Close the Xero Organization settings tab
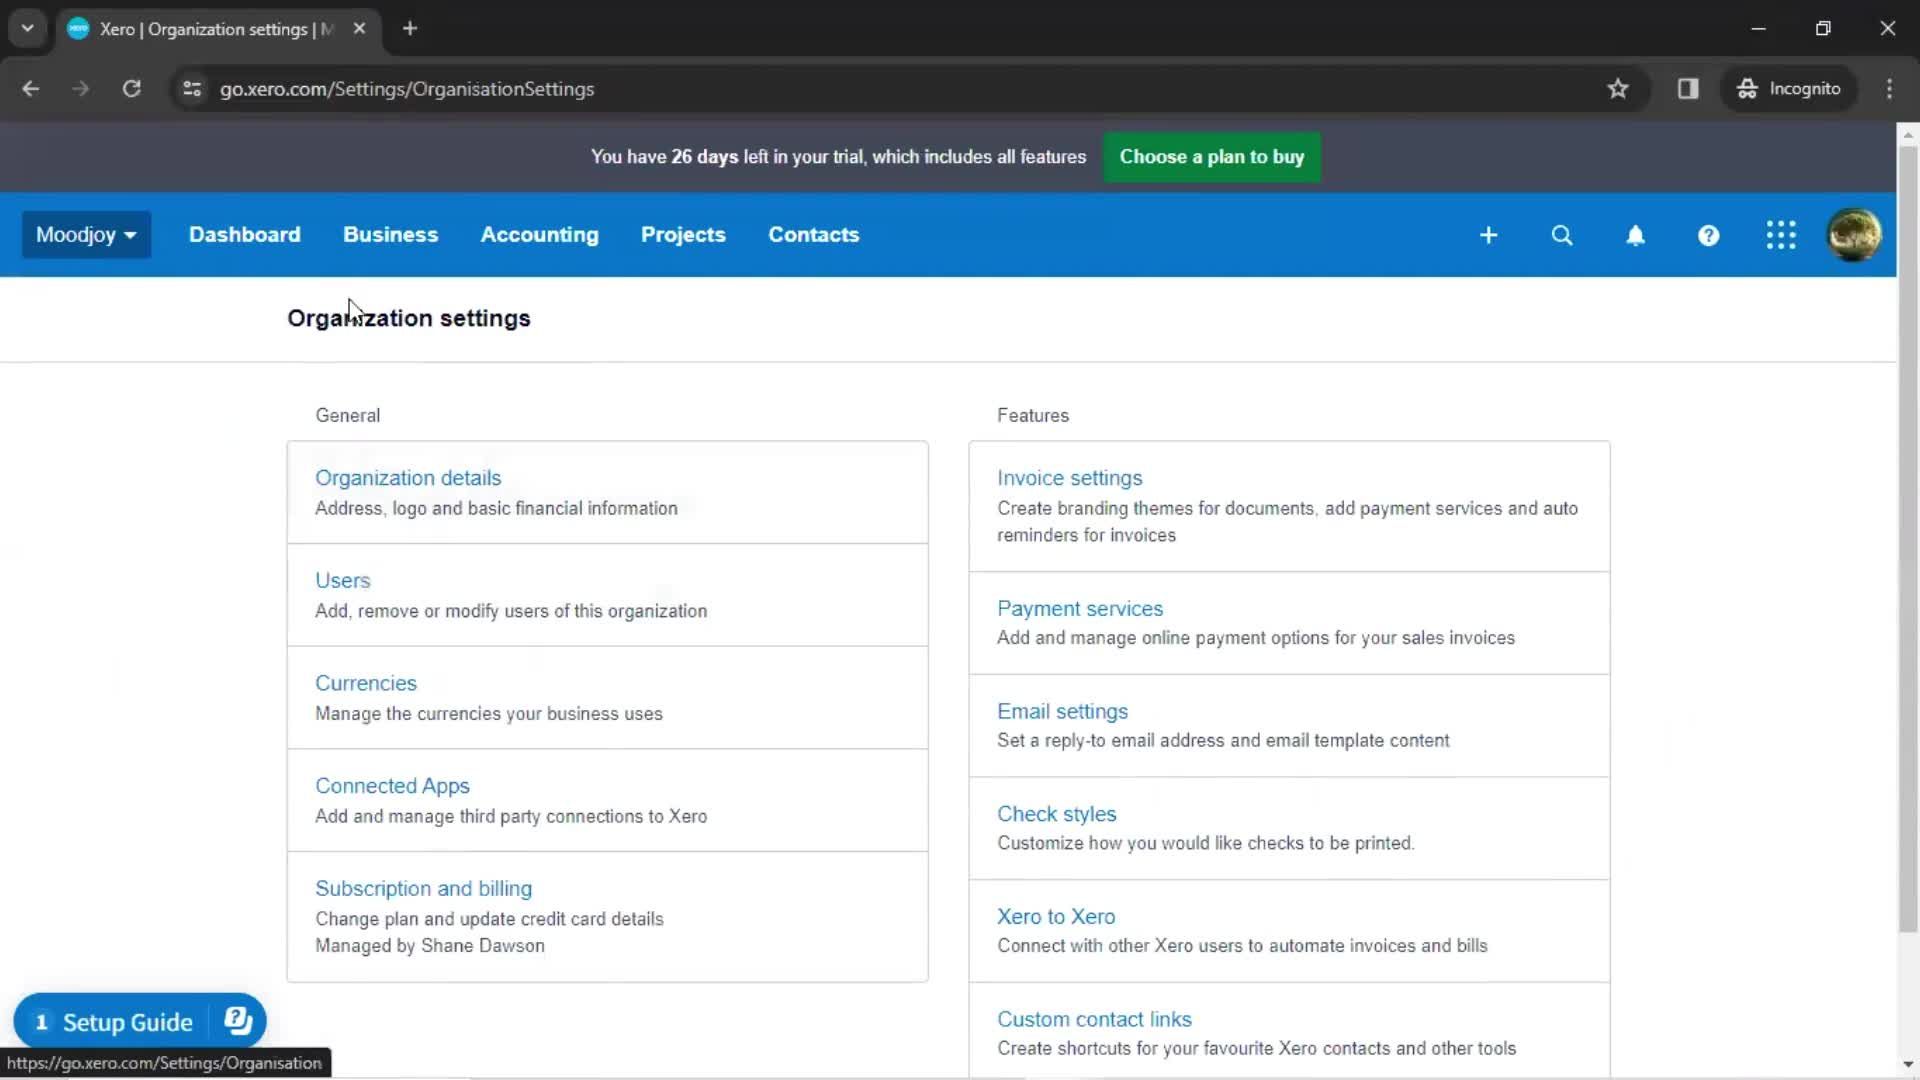 tap(359, 29)
